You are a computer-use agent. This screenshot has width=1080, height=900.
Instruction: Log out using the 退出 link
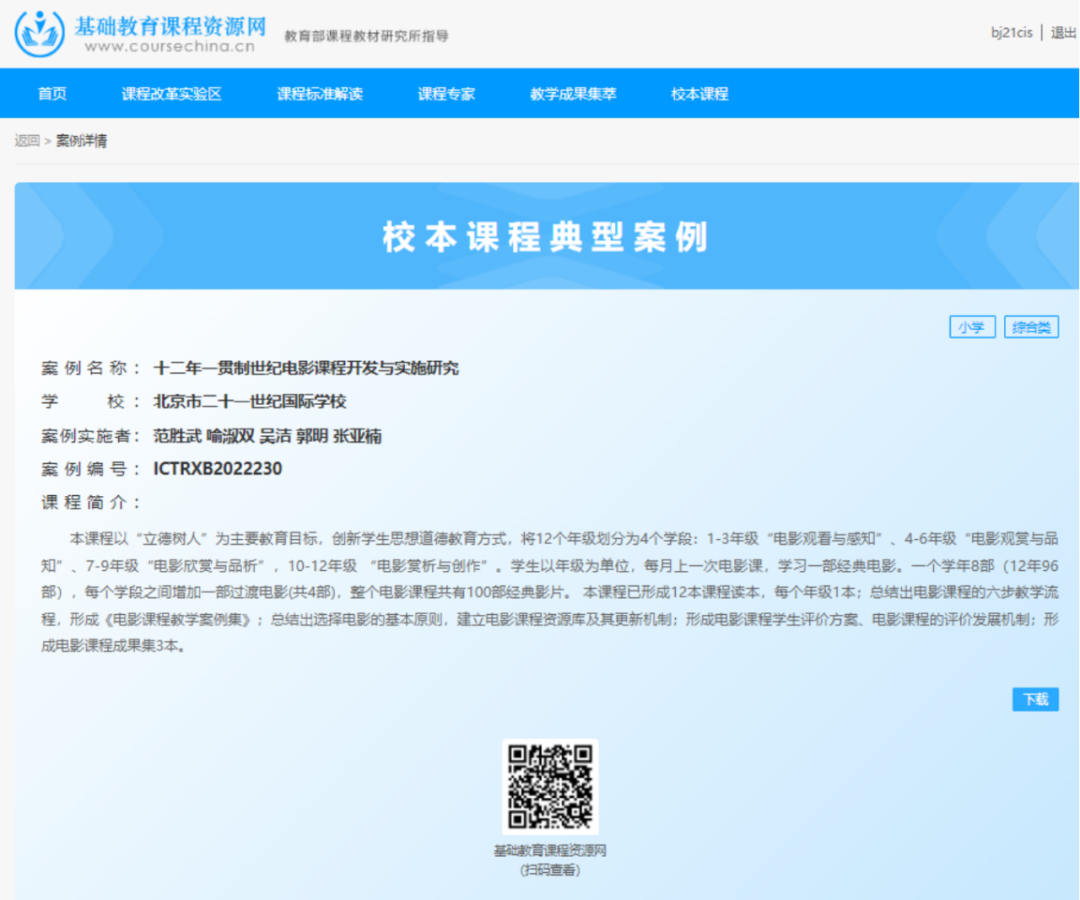(1063, 32)
